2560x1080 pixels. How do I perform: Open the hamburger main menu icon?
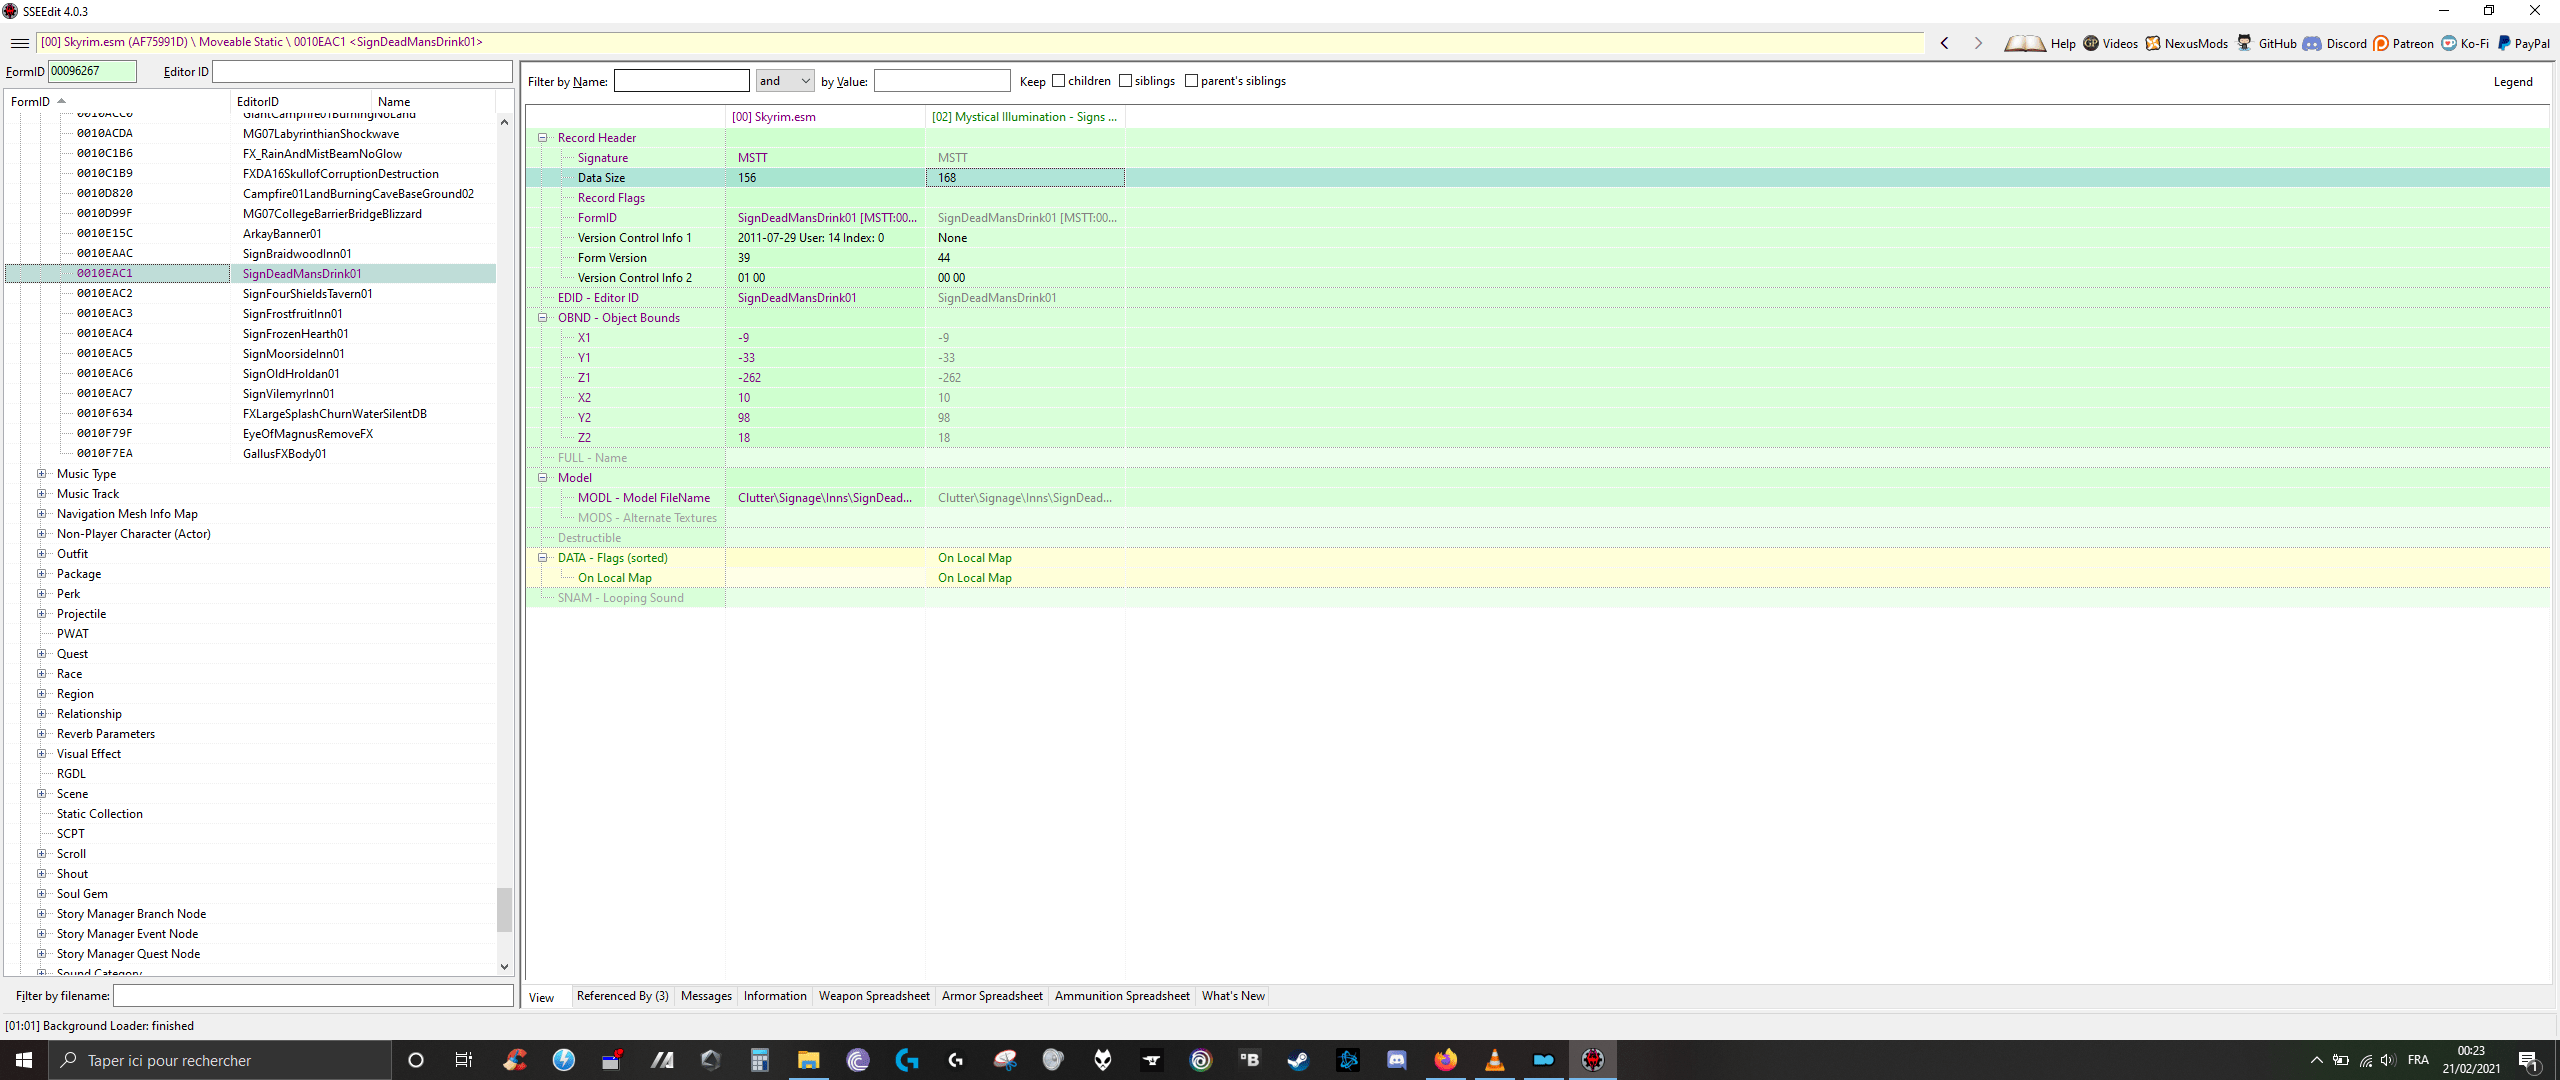(x=19, y=43)
